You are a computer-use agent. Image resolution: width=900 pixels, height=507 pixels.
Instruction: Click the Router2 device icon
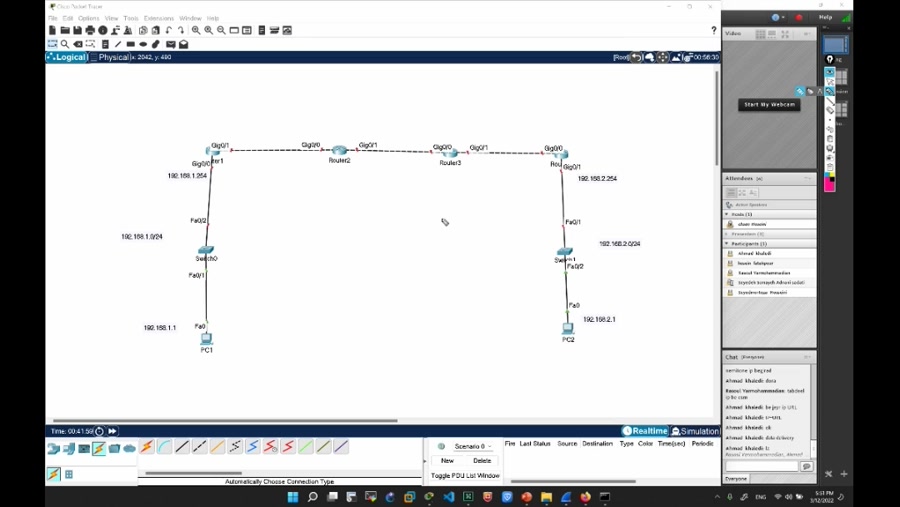coord(339,150)
